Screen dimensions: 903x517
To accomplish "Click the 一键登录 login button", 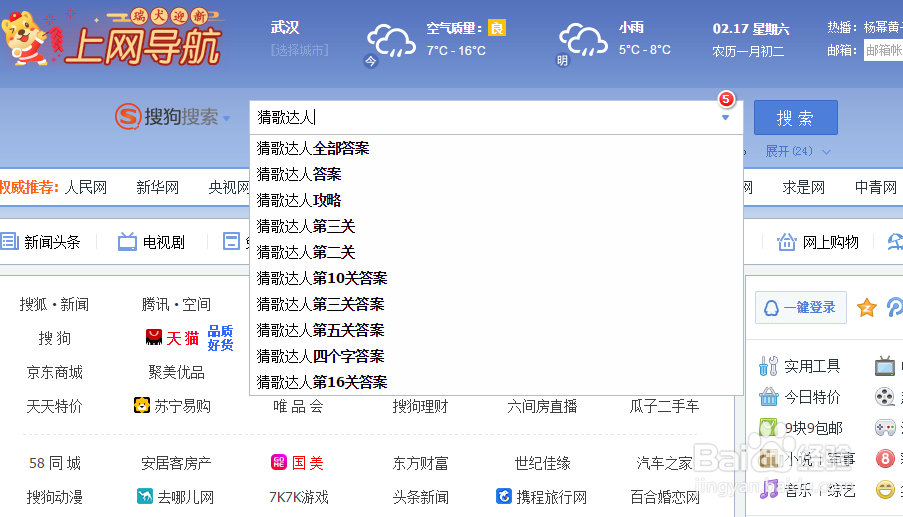I will click(800, 307).
